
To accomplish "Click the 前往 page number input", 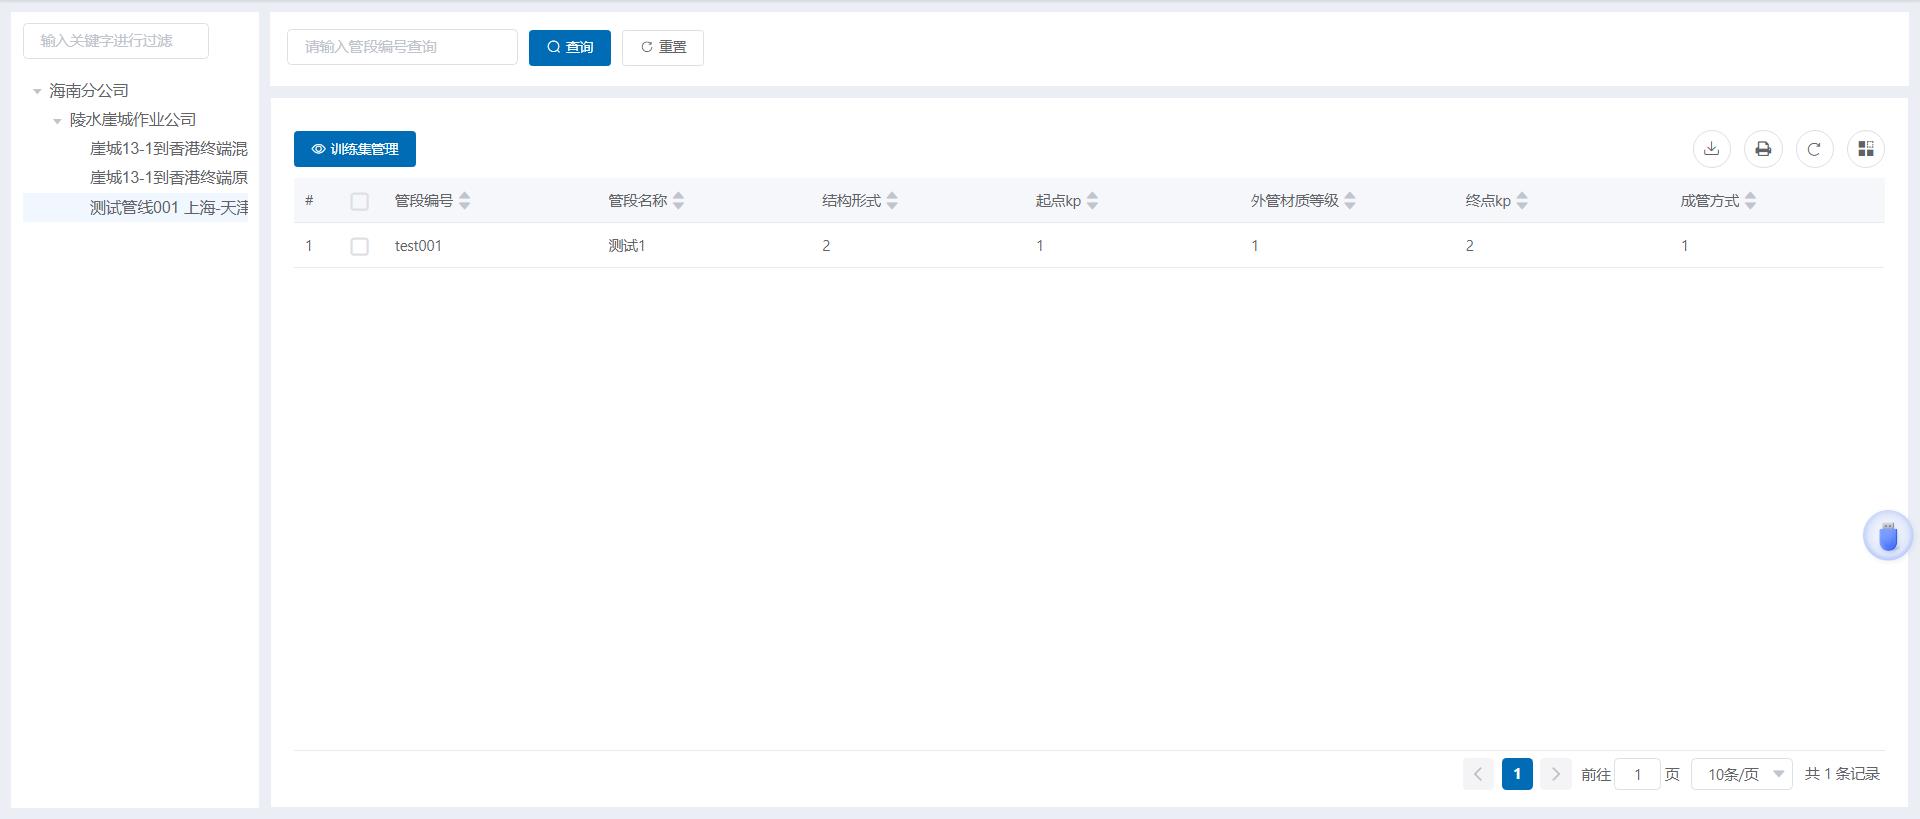I will [x=1637, y=774].
